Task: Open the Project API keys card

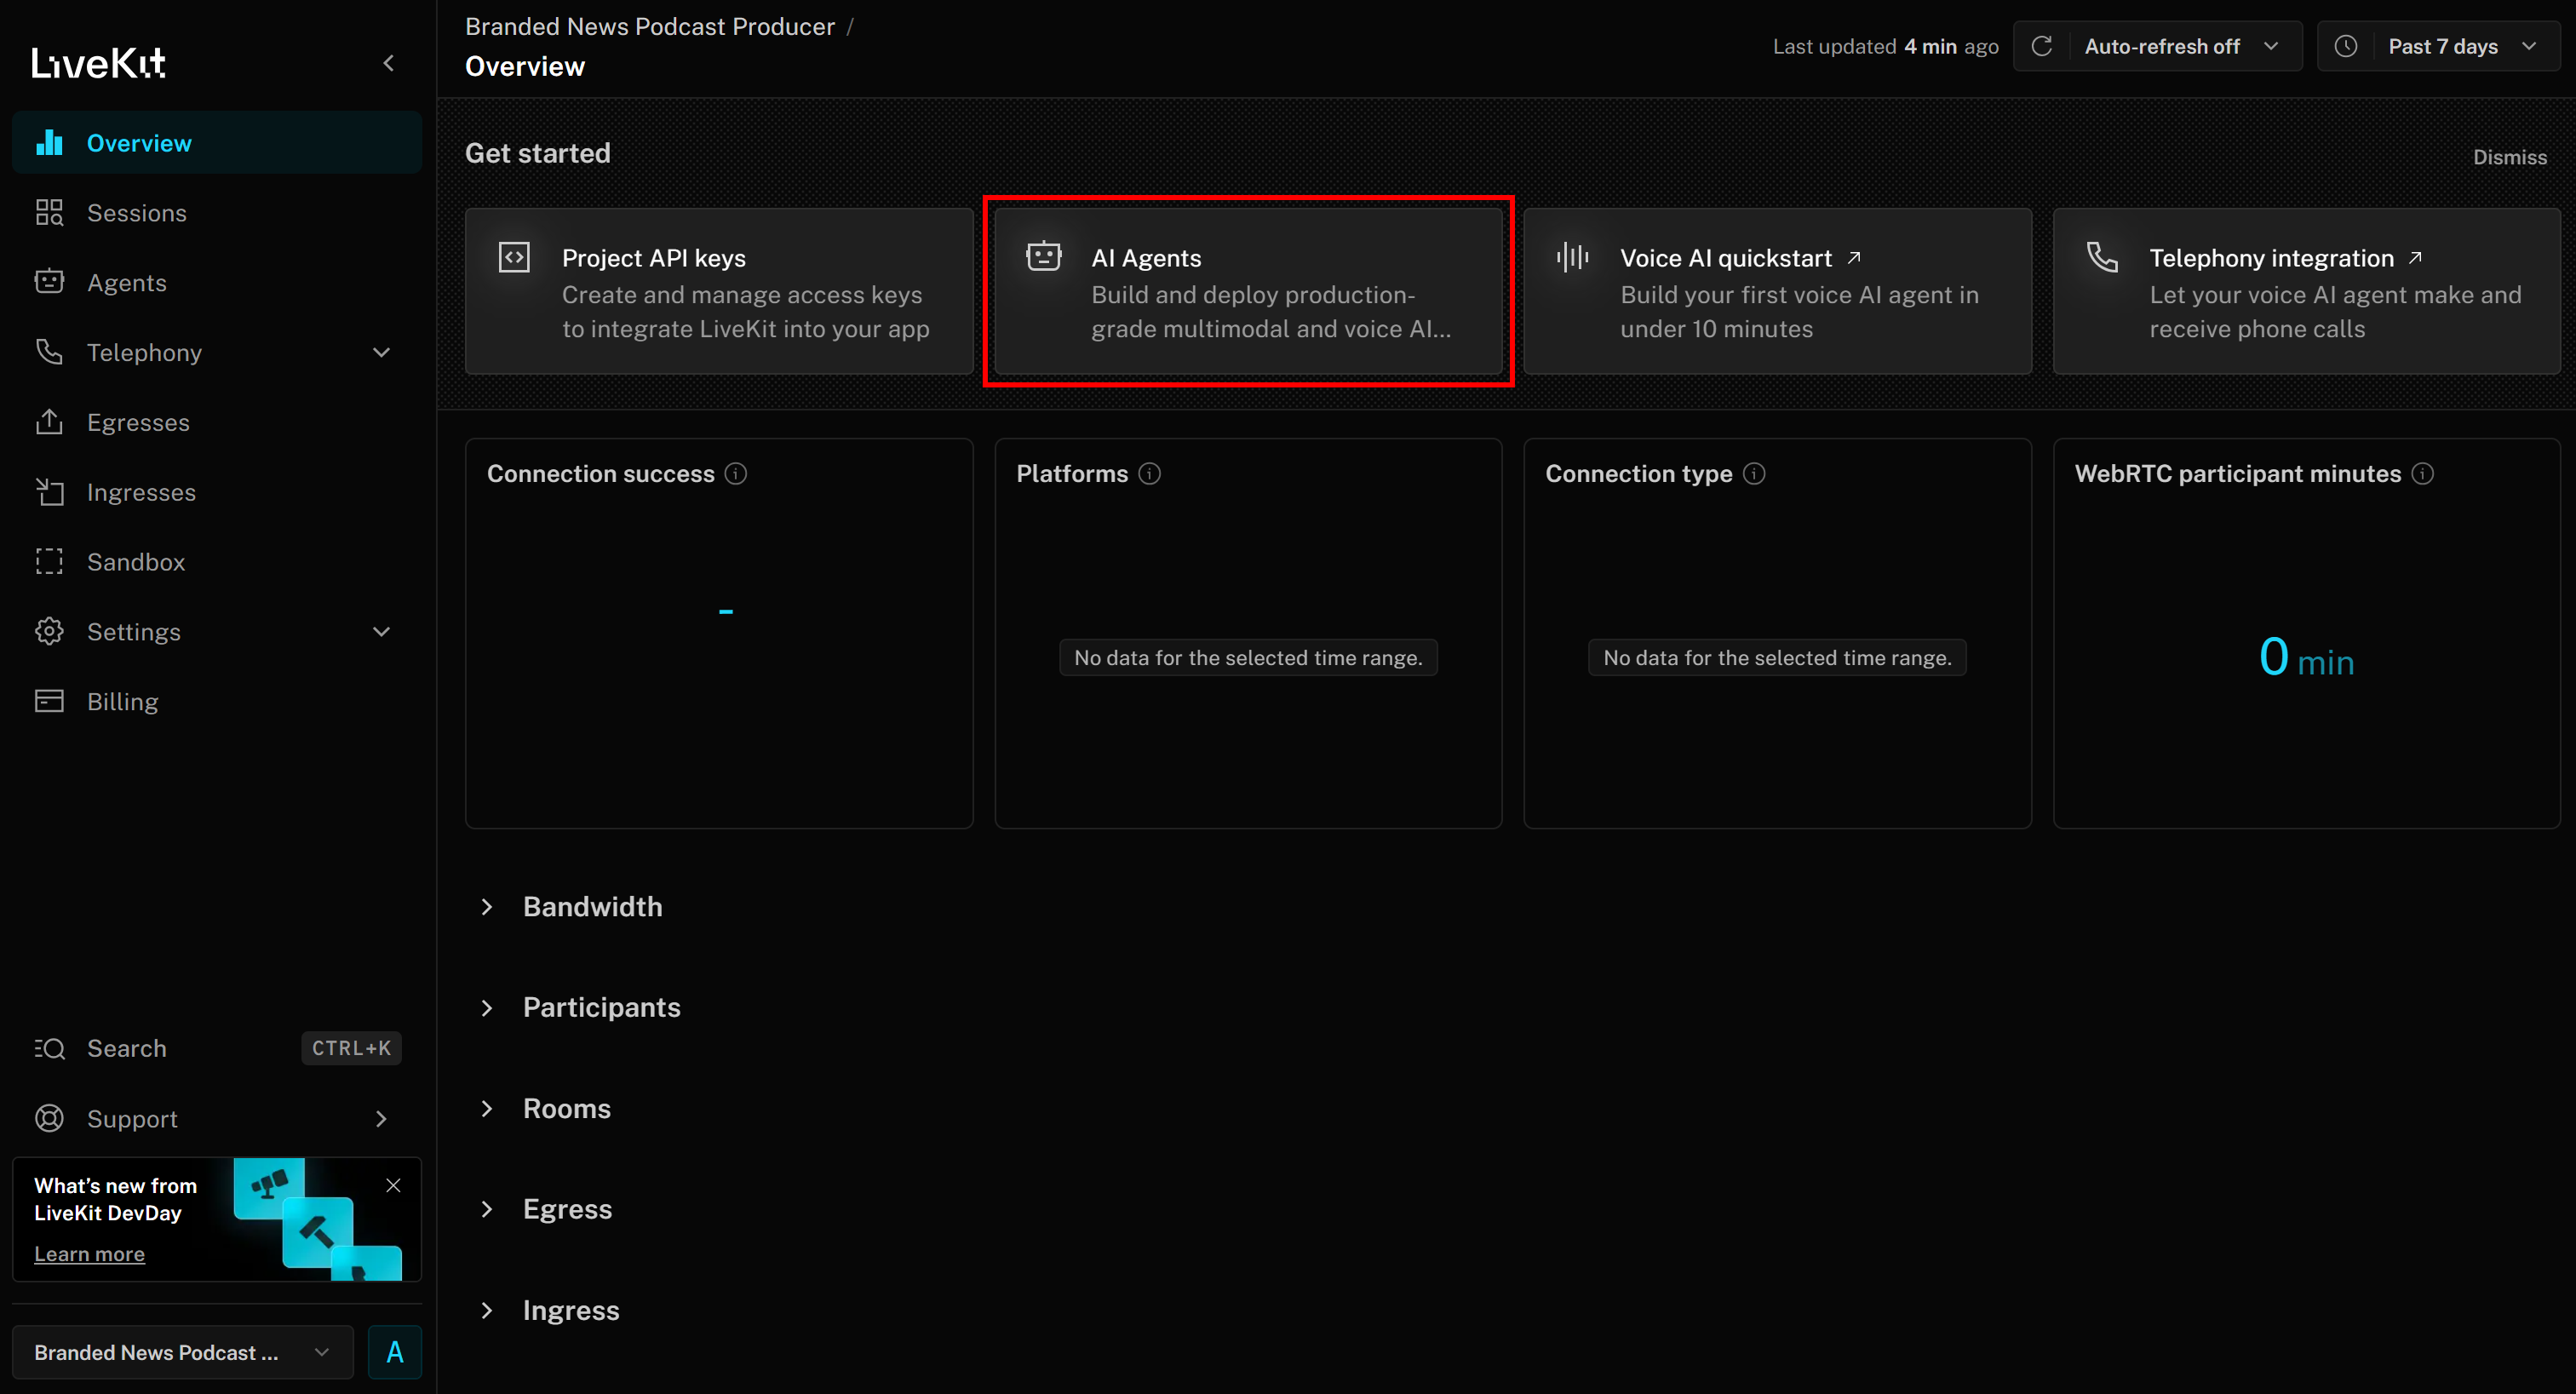Action: [718, 292]
